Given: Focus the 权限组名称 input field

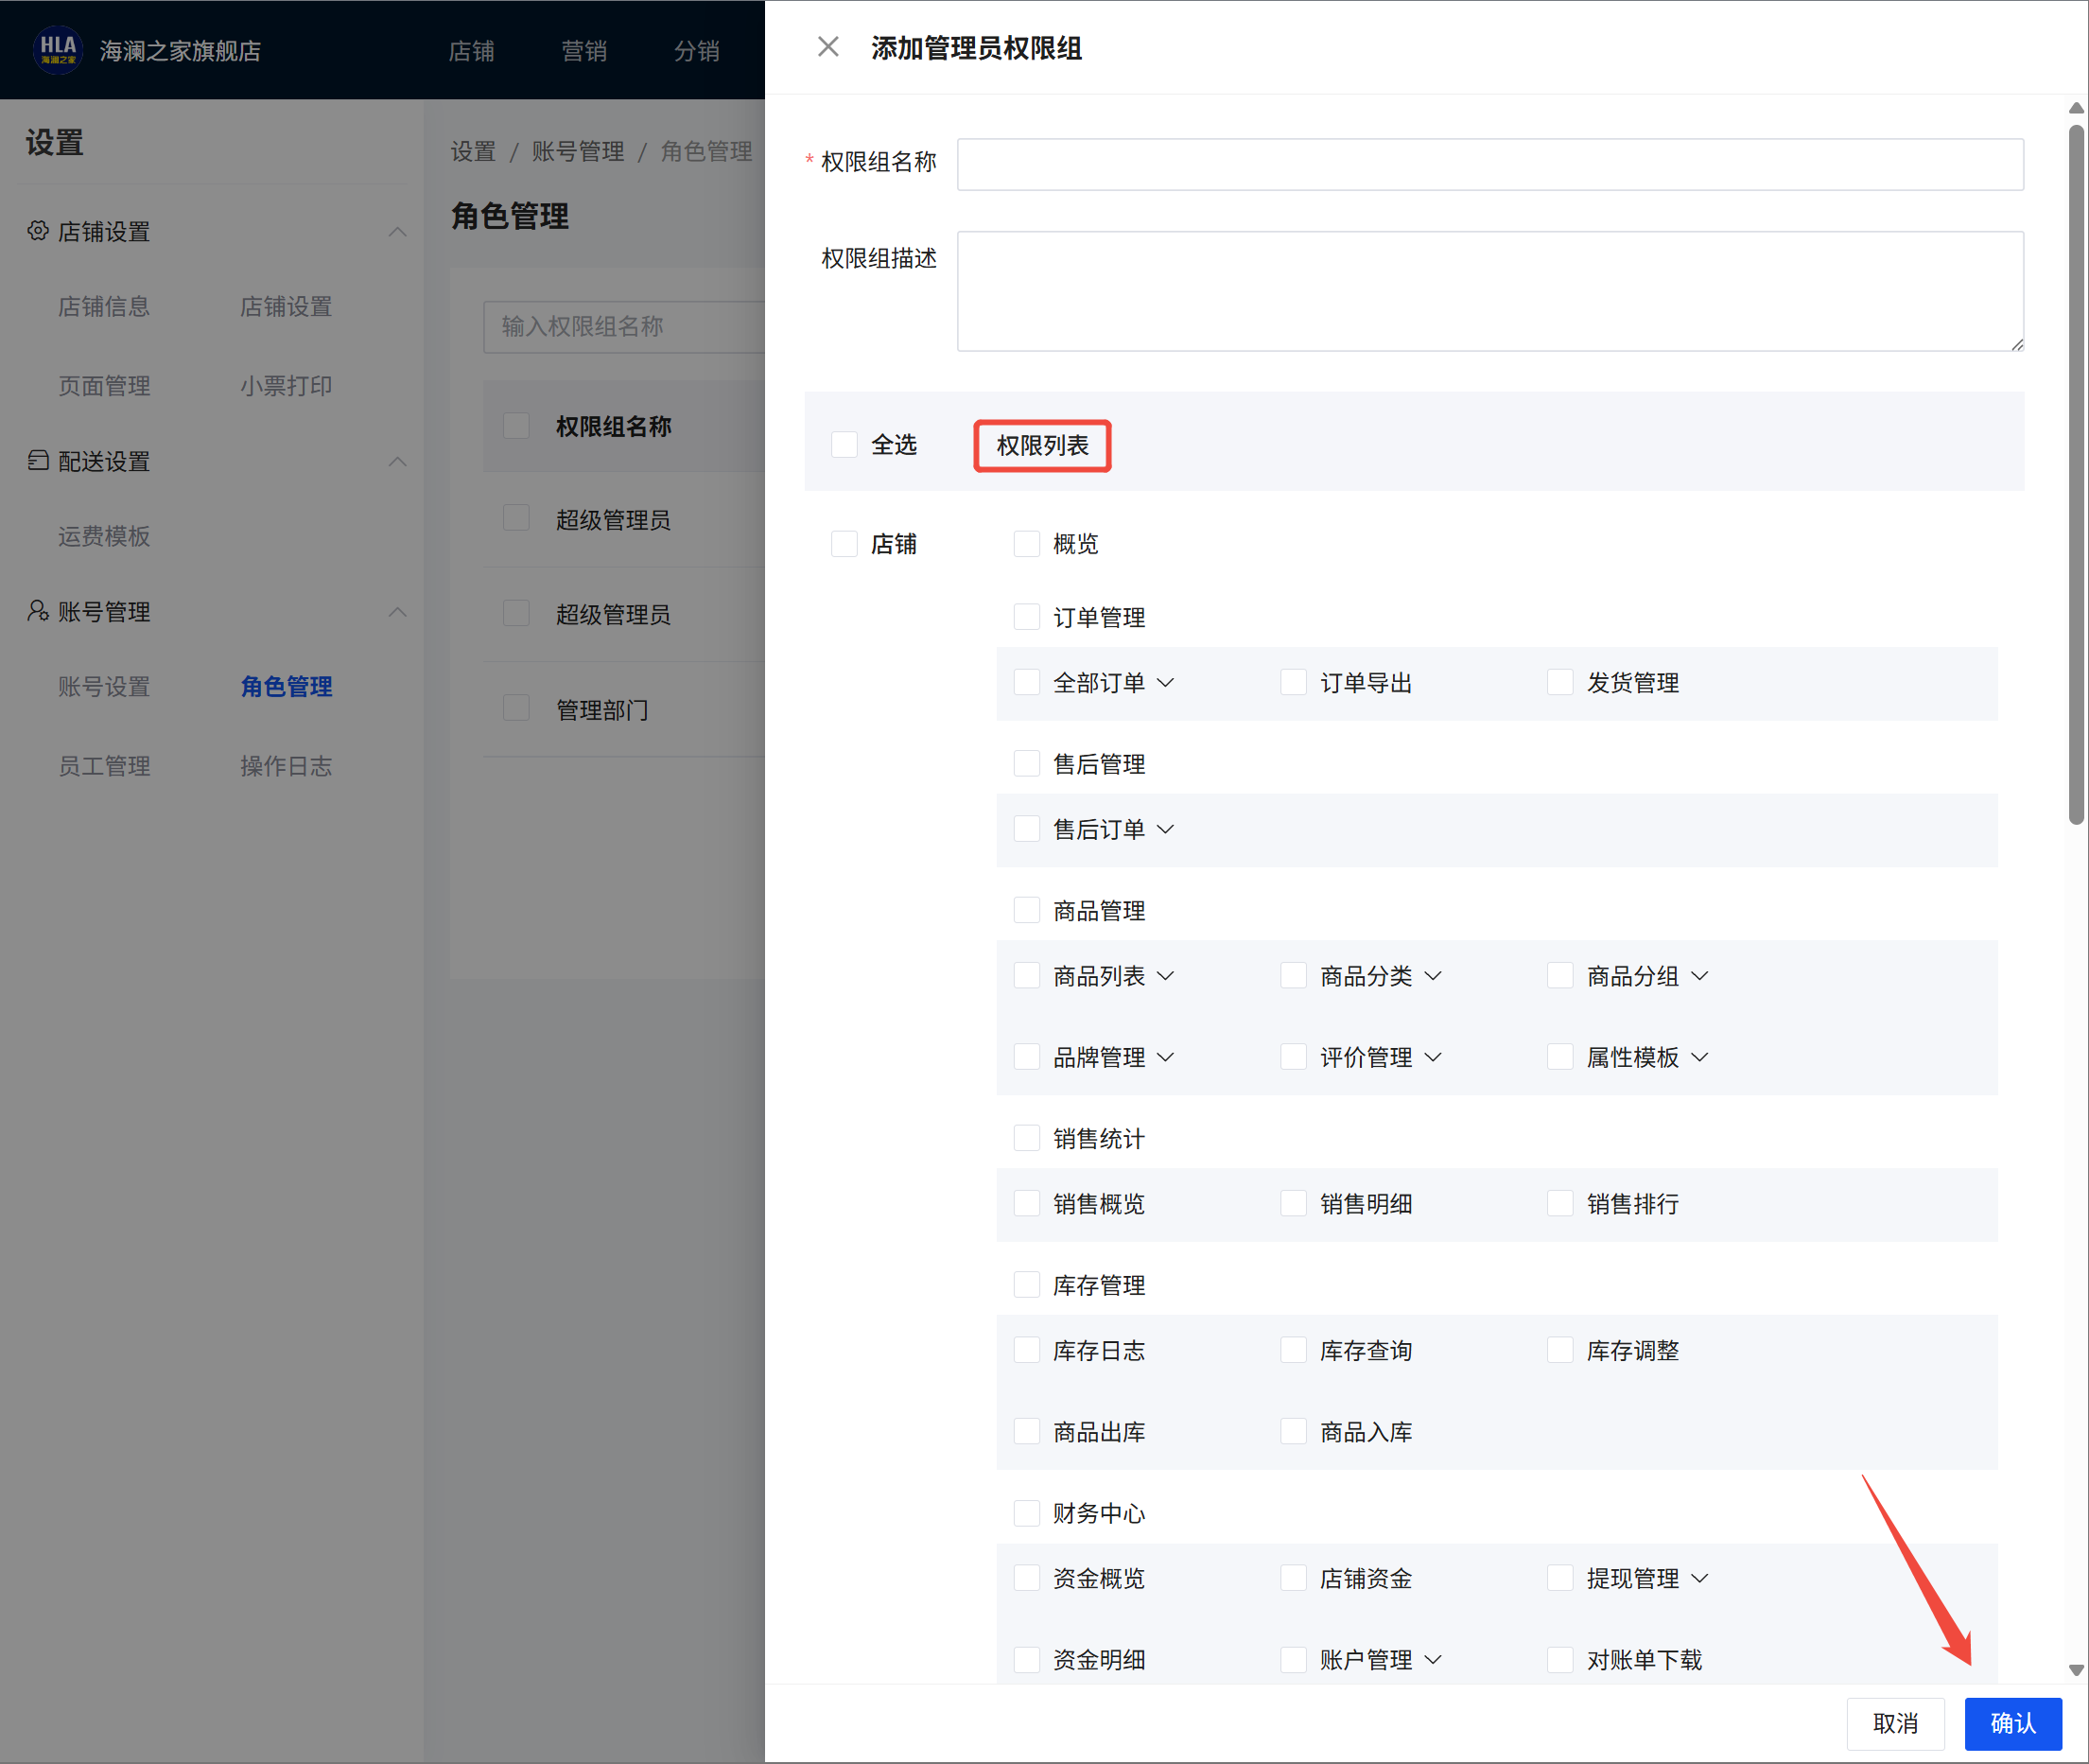Looking at the screenshot, I should pos(1489,164).
